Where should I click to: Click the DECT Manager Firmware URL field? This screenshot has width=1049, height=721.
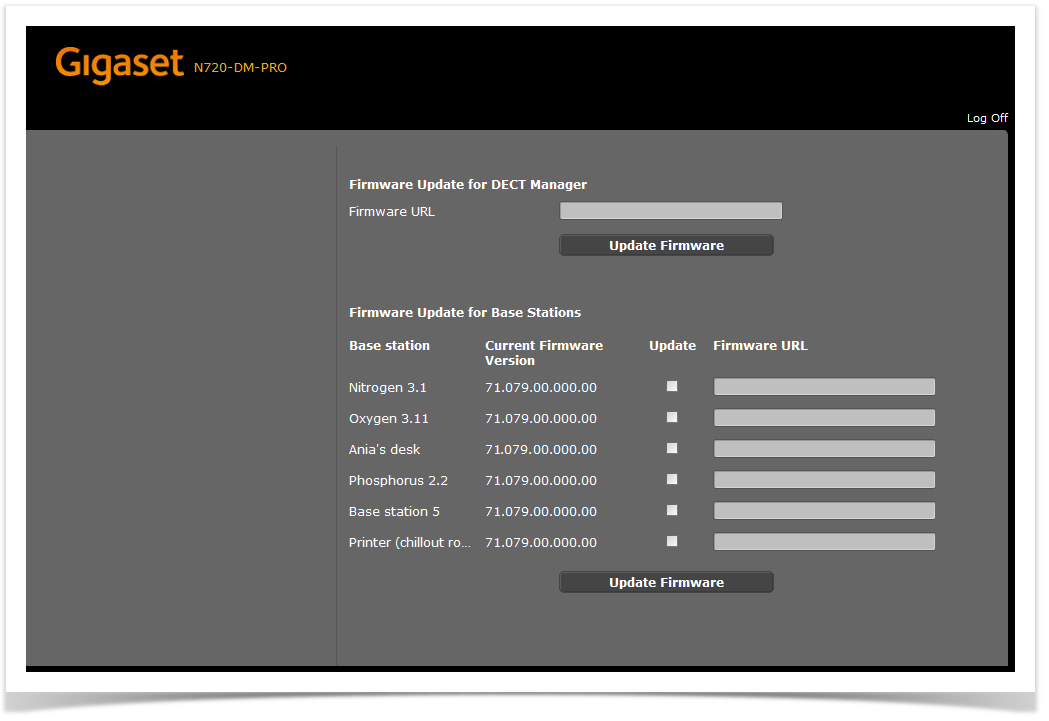tap(670, 211)
